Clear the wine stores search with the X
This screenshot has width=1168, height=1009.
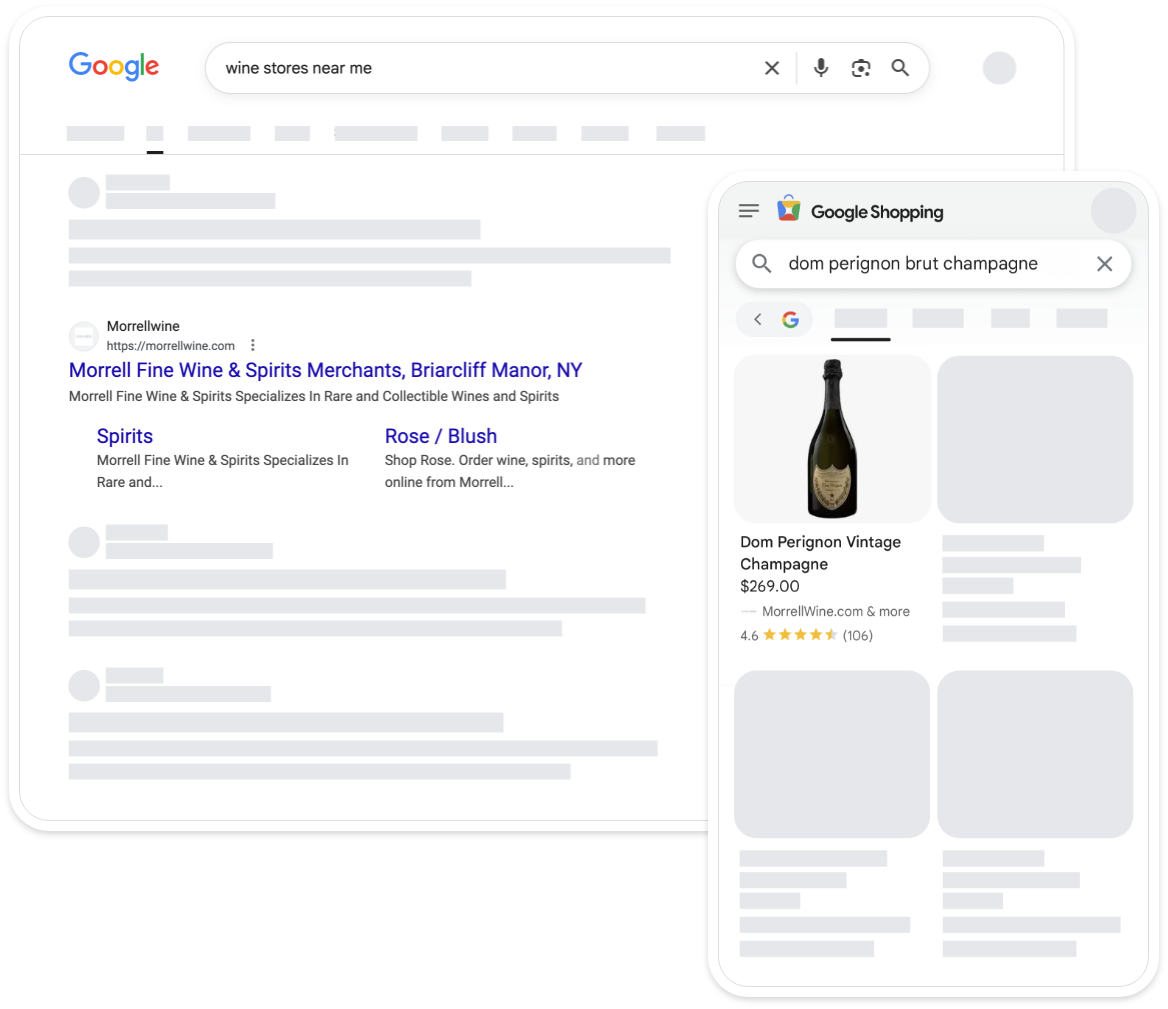point(772,68)
